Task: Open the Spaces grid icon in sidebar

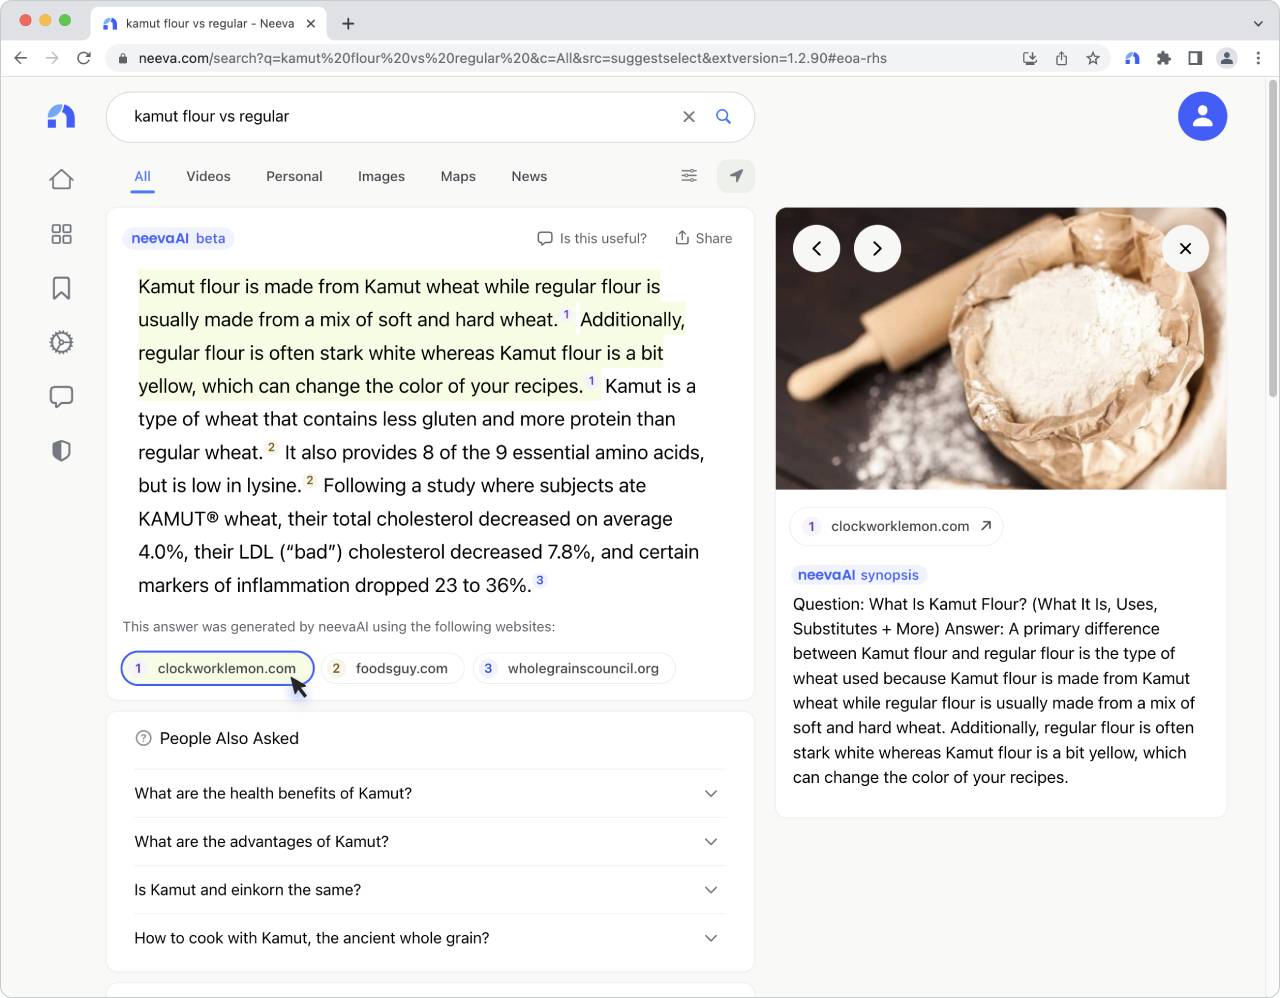Action: pos(61,234)
